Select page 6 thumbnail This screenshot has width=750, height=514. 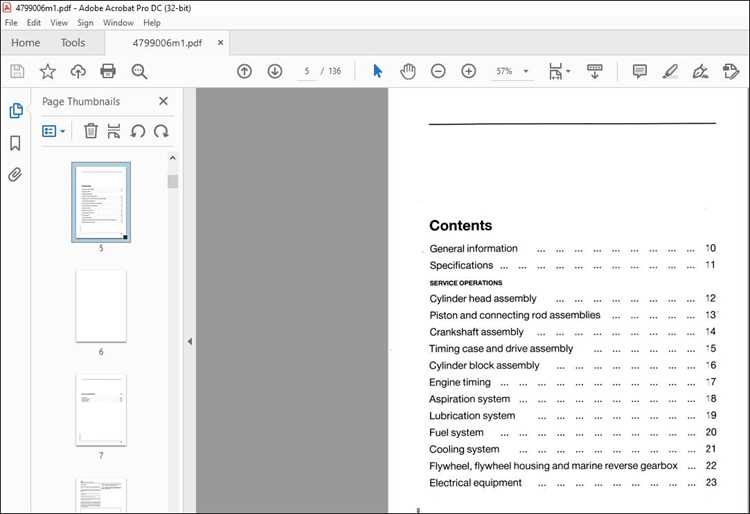pyautogui.click(x=101, y=306)
